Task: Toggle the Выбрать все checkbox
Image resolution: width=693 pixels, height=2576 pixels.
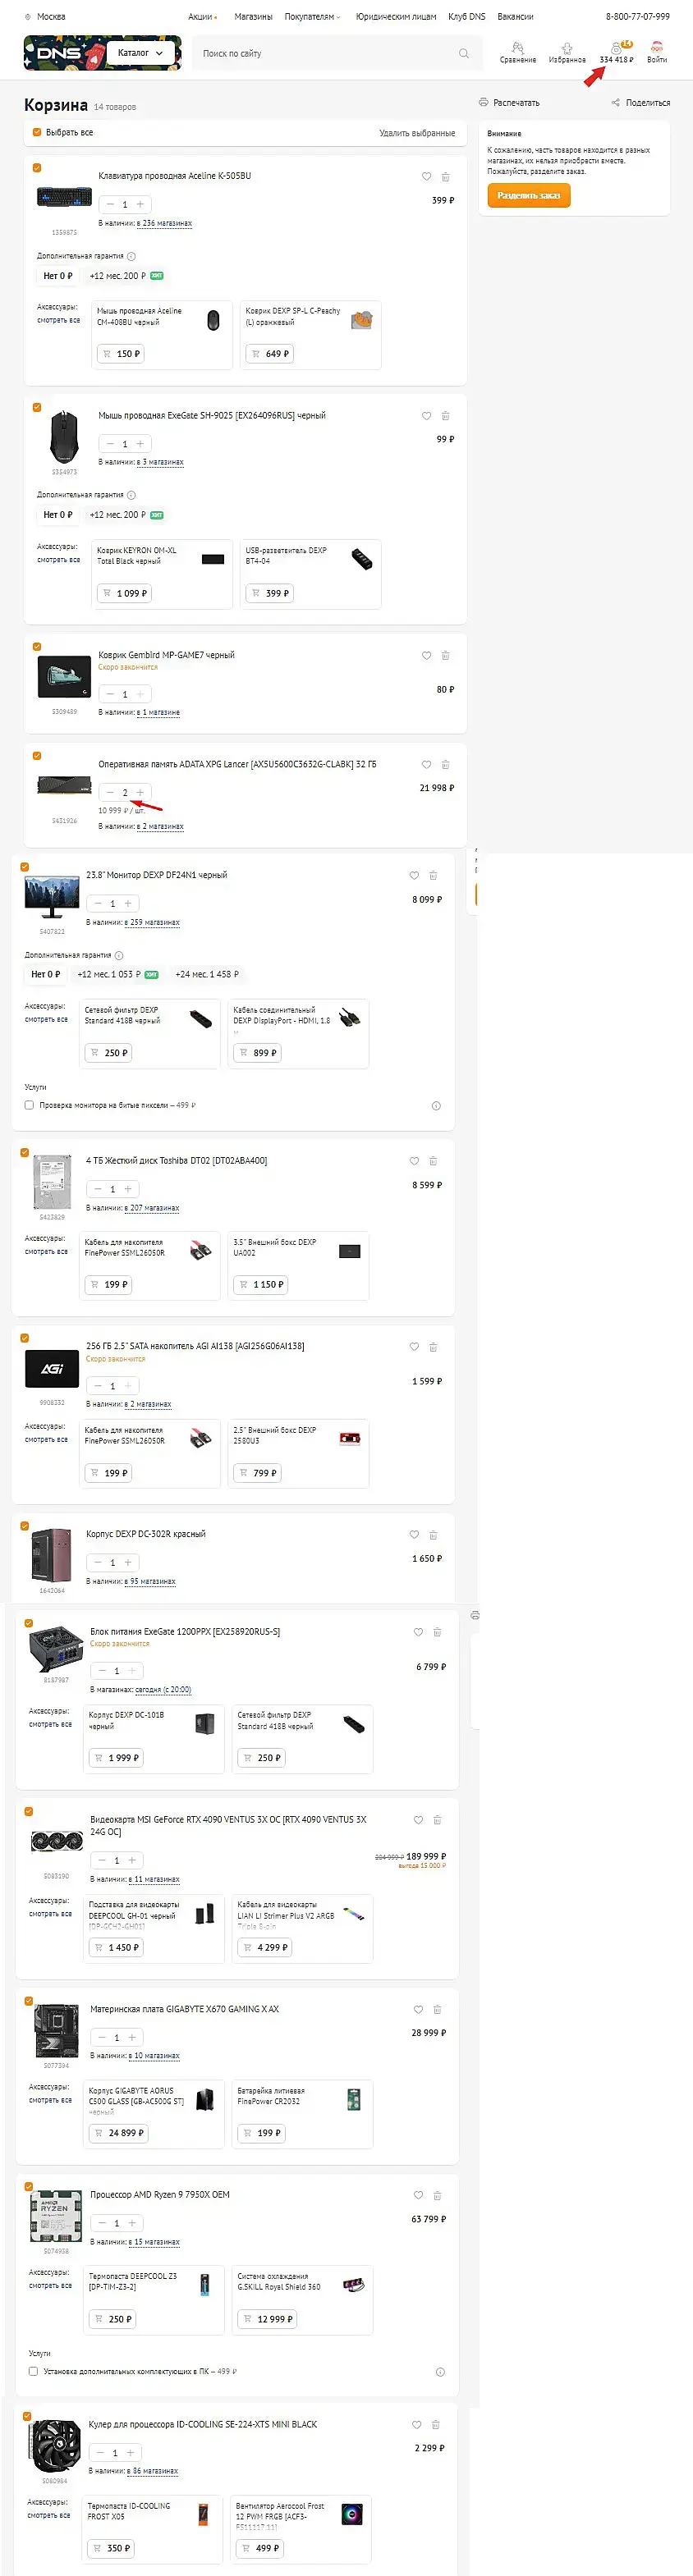Action: coord(37,133)
